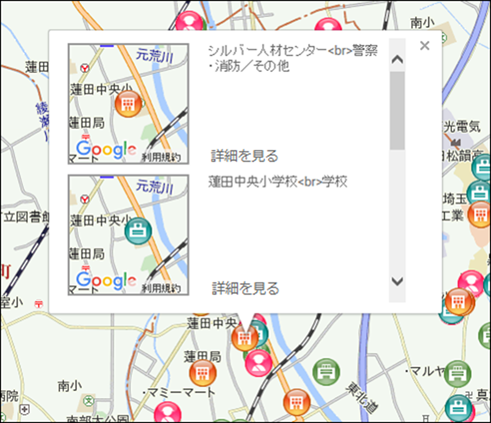Open the 蓮田中央小学校 map thumbnail

[128, 235]
